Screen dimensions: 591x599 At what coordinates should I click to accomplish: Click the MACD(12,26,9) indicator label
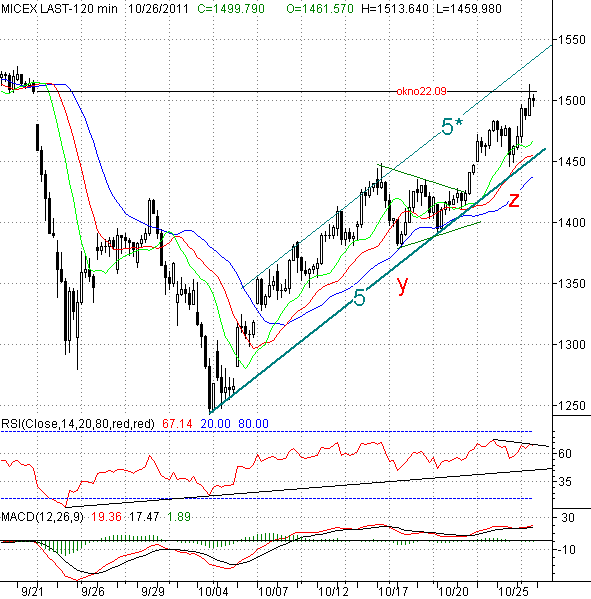tap(42, 517)
